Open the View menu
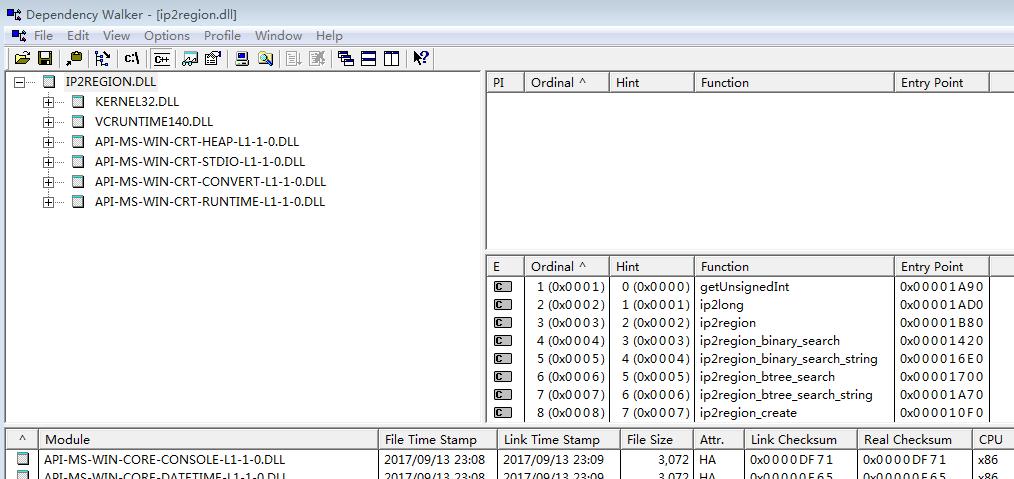Image resolution: width=1014 pixels, height=479 pixels. 116,36
